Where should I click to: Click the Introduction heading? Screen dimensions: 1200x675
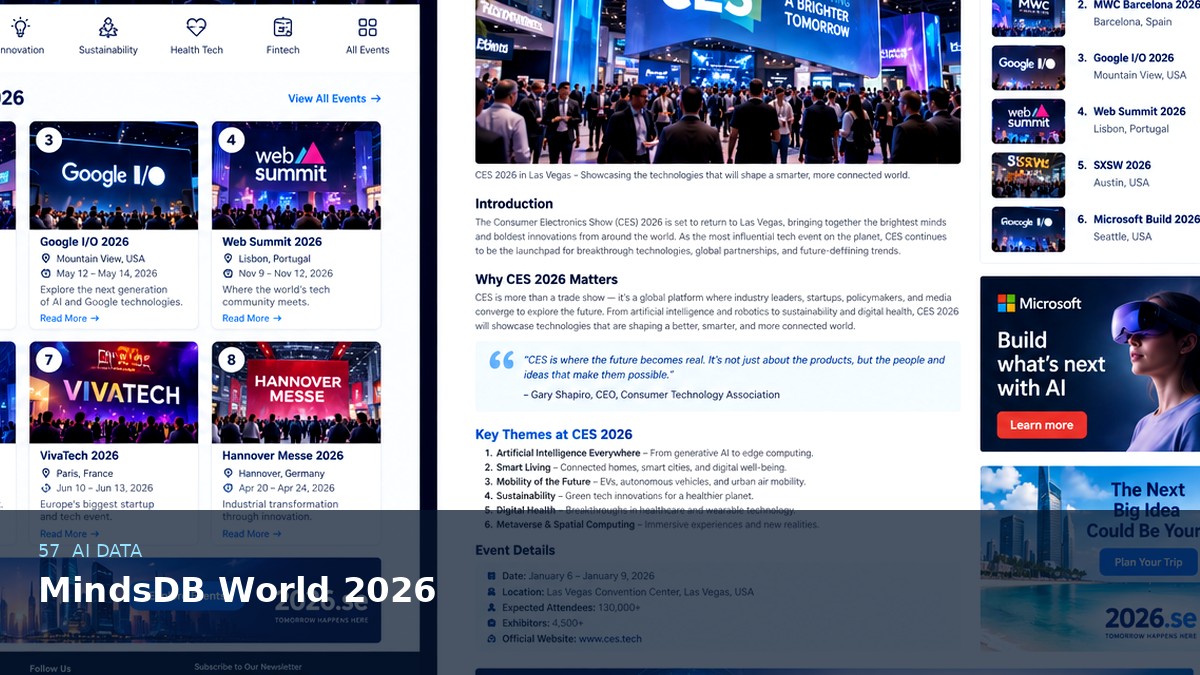(x=514, y=204)
